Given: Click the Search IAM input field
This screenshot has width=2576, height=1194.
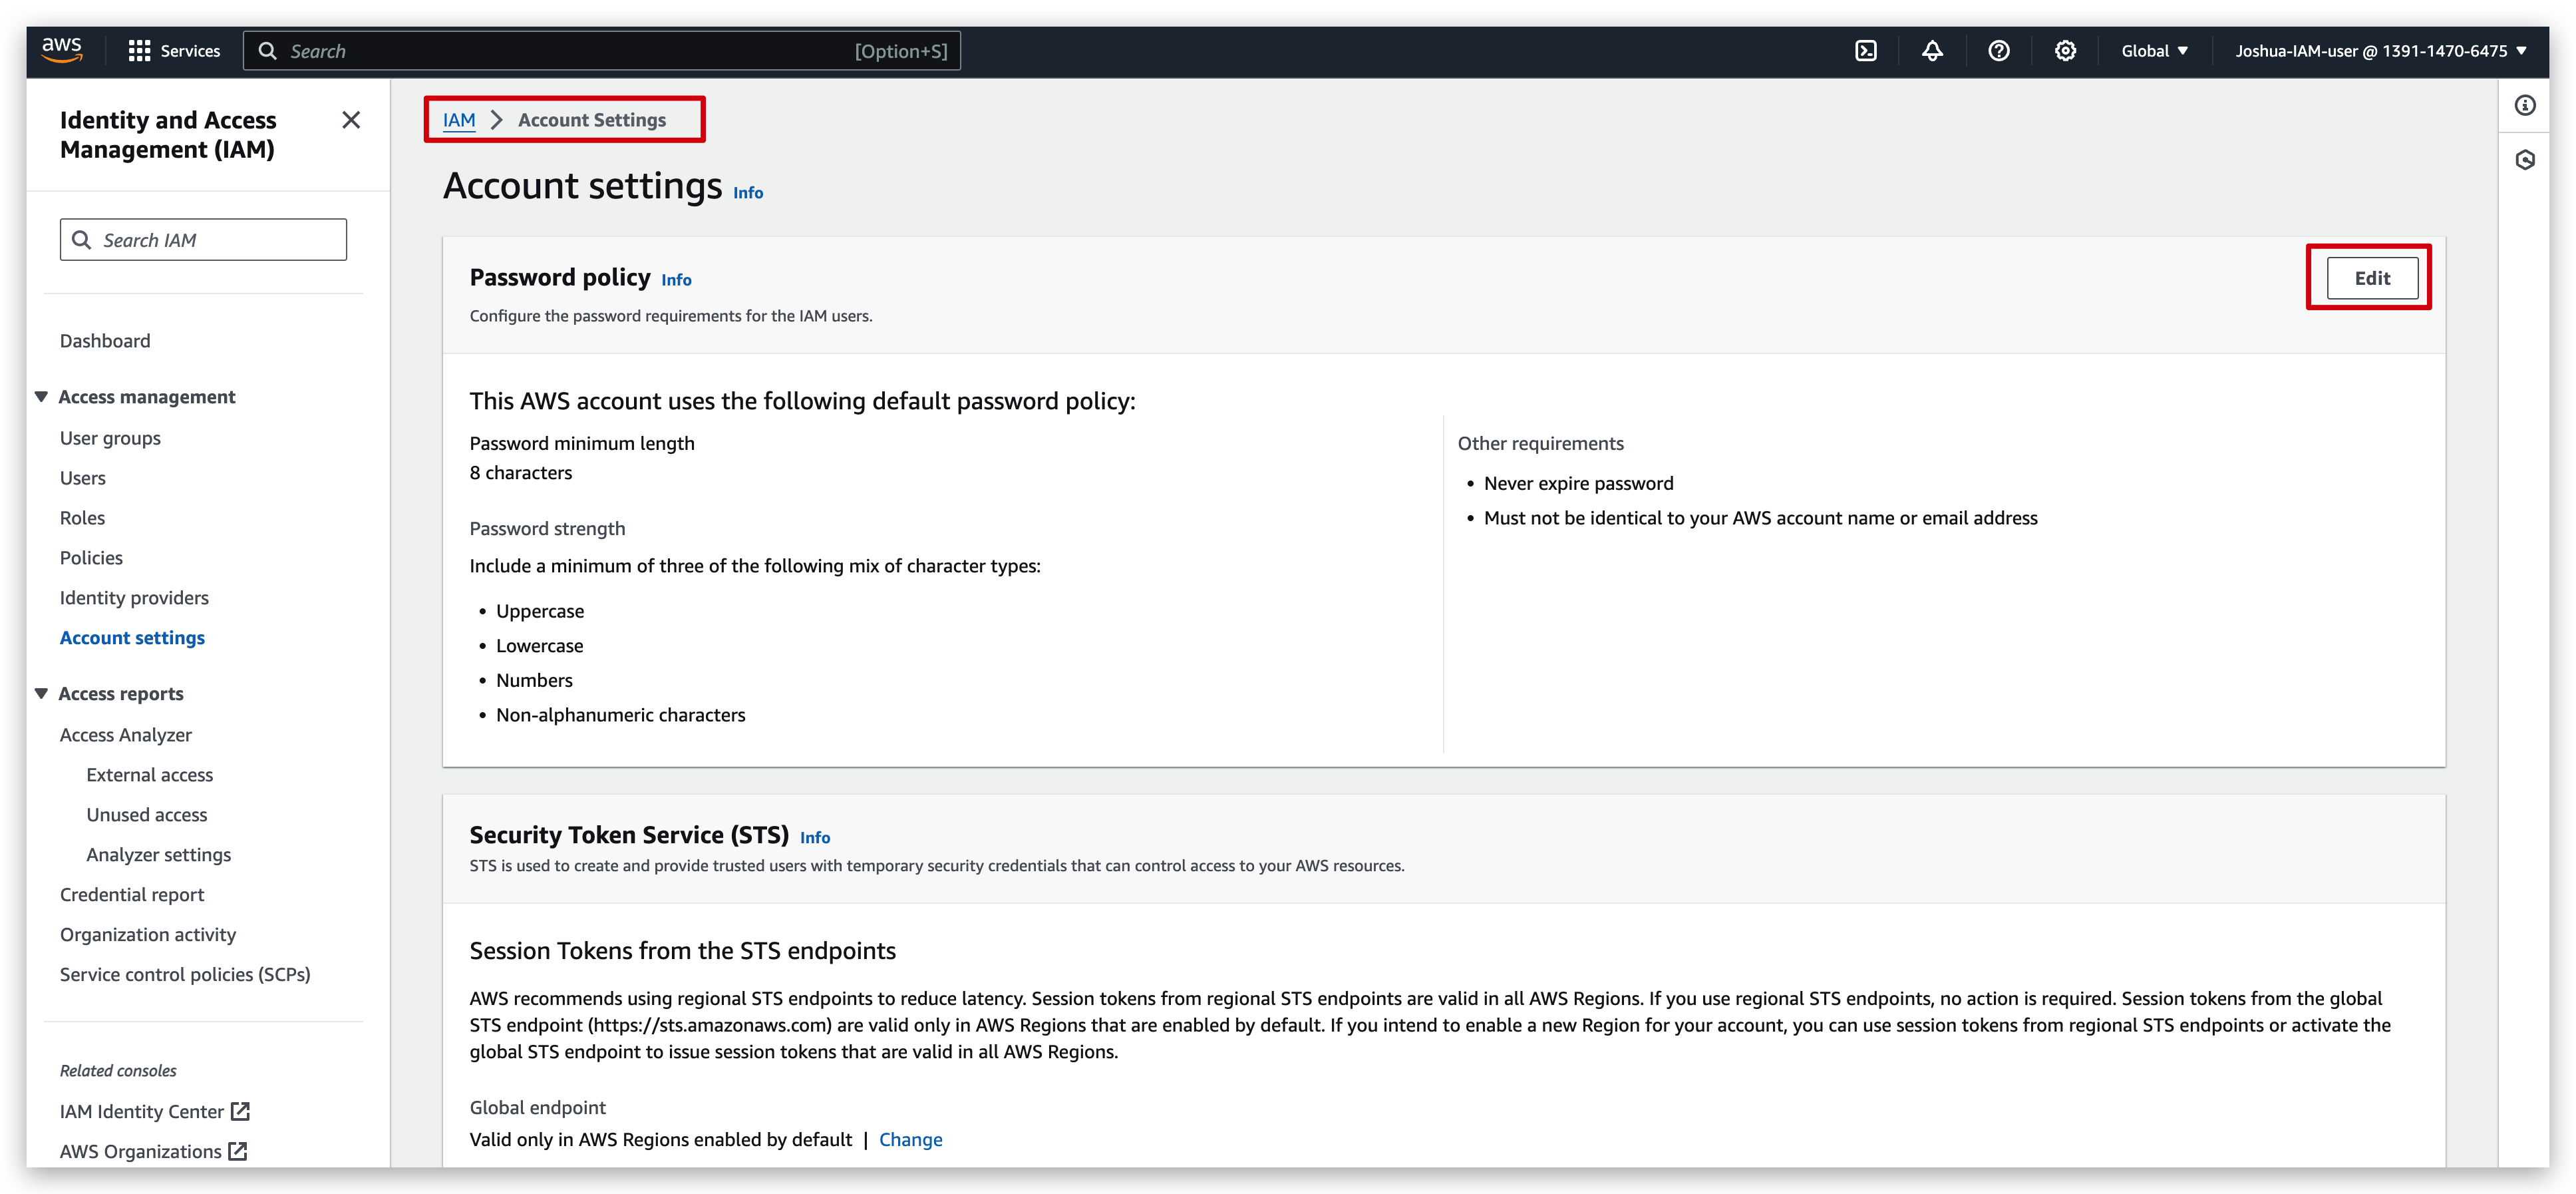Looking at the screenshot, I should point(203,239).
